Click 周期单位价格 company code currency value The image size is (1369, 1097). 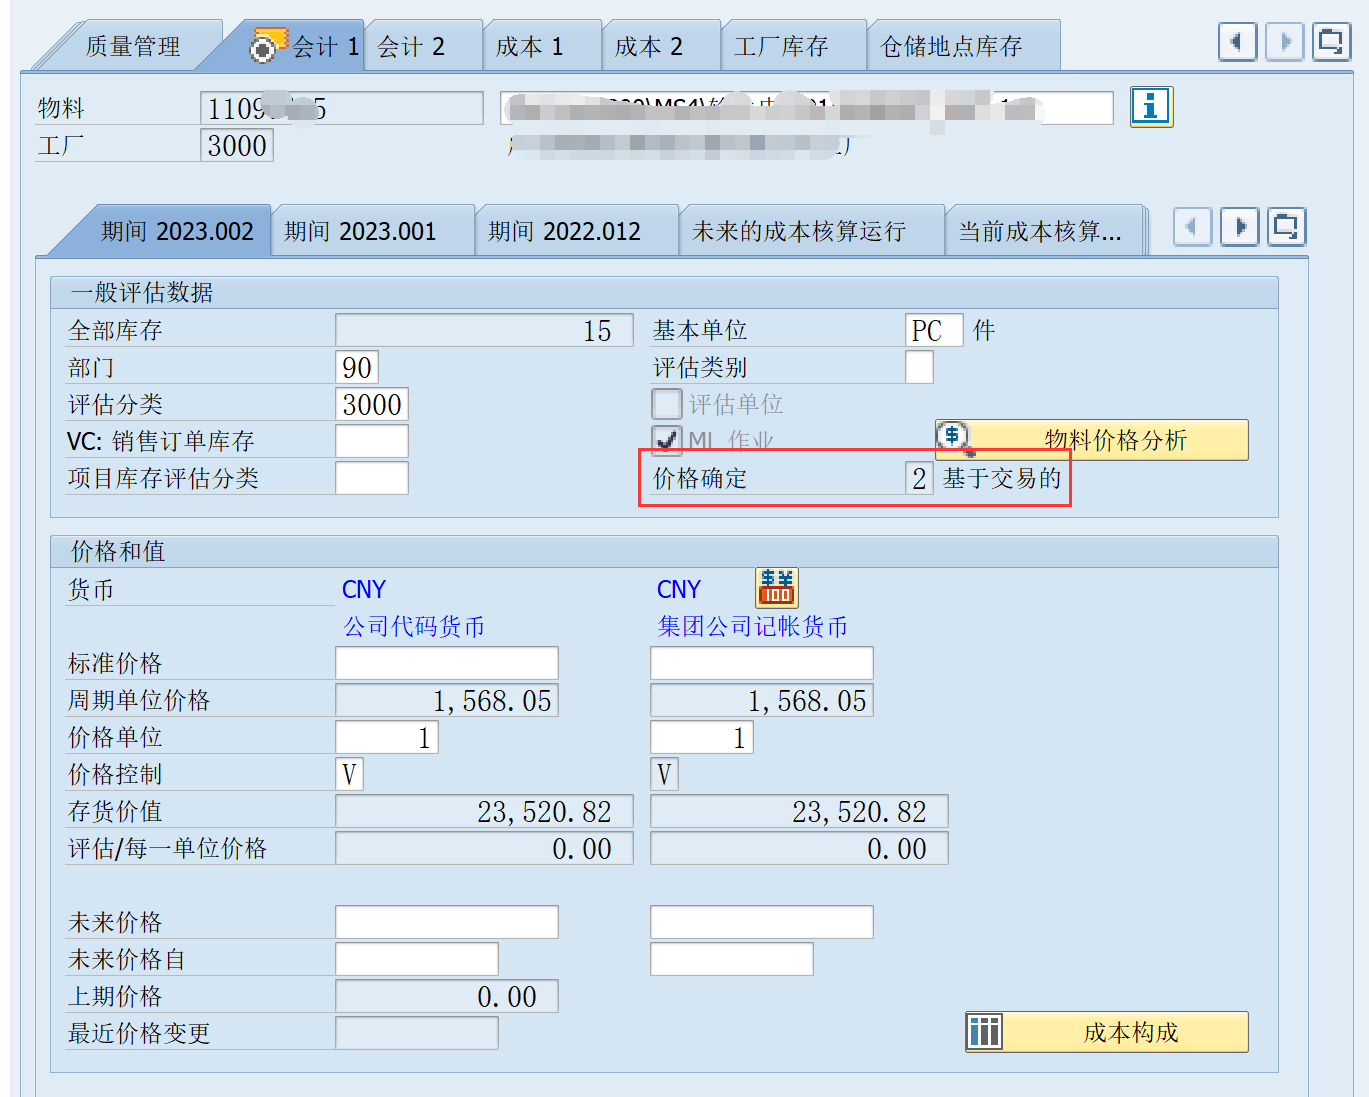click(447, 700)
